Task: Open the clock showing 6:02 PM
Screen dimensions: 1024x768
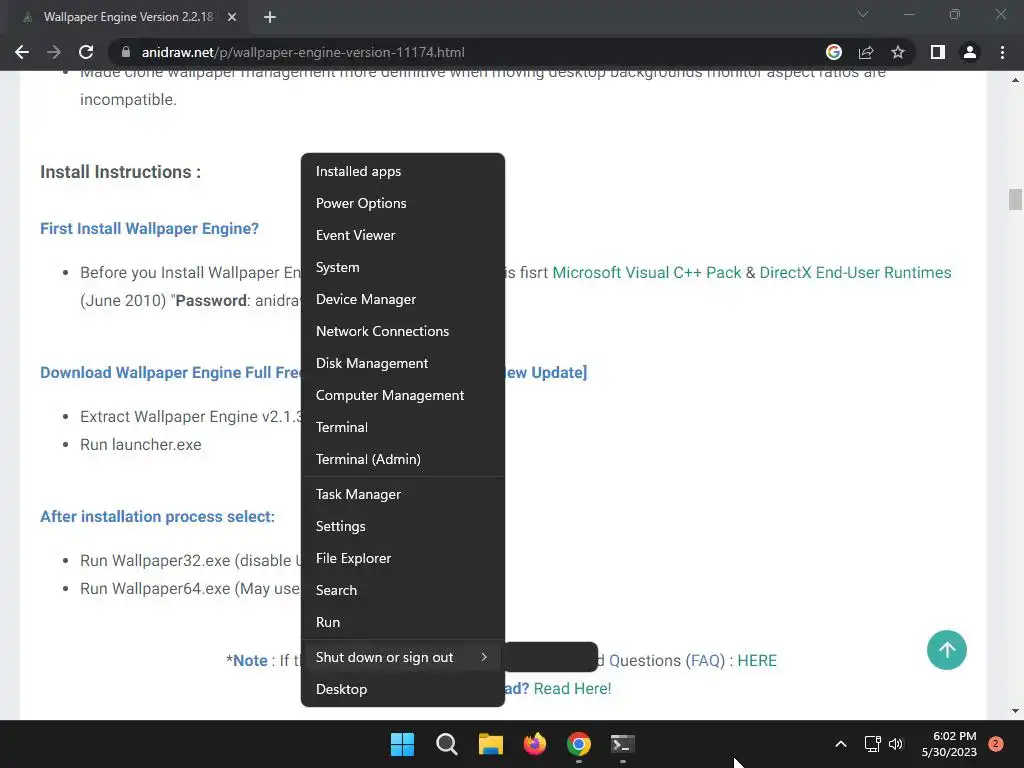Action: [949, 744]
